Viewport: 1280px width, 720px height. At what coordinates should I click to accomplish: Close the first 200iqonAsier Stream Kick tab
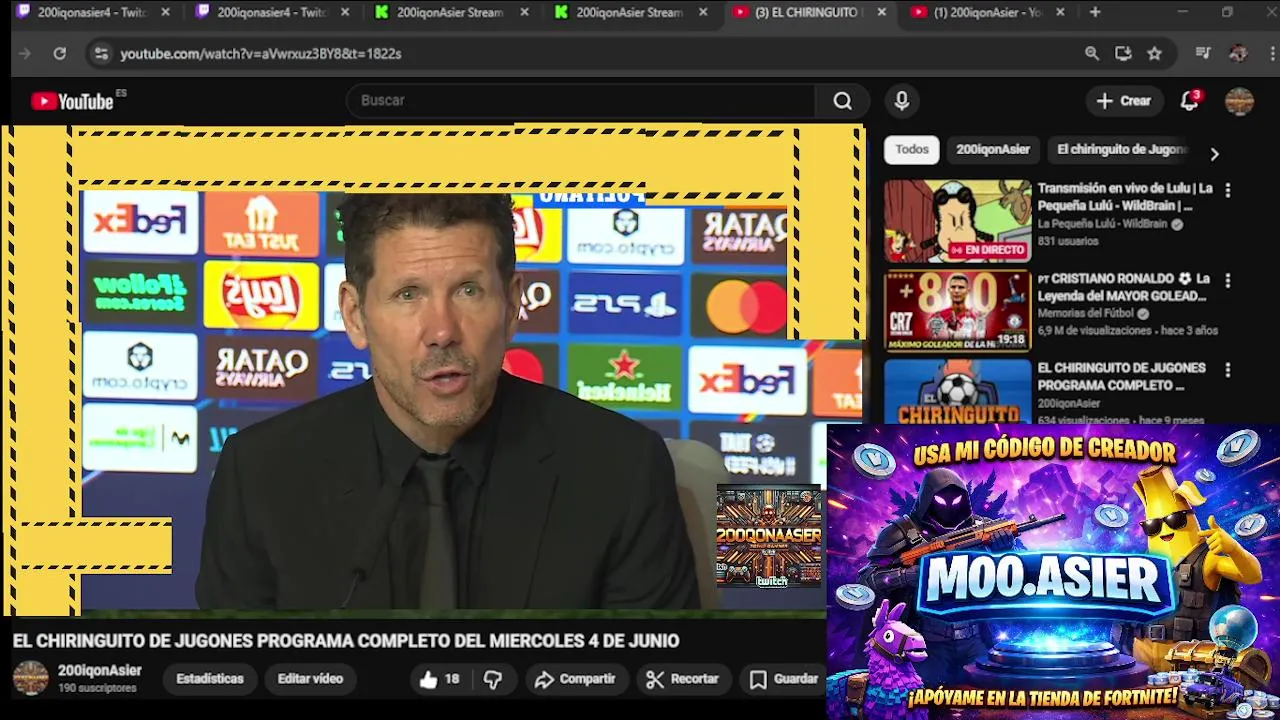[524, 12]
